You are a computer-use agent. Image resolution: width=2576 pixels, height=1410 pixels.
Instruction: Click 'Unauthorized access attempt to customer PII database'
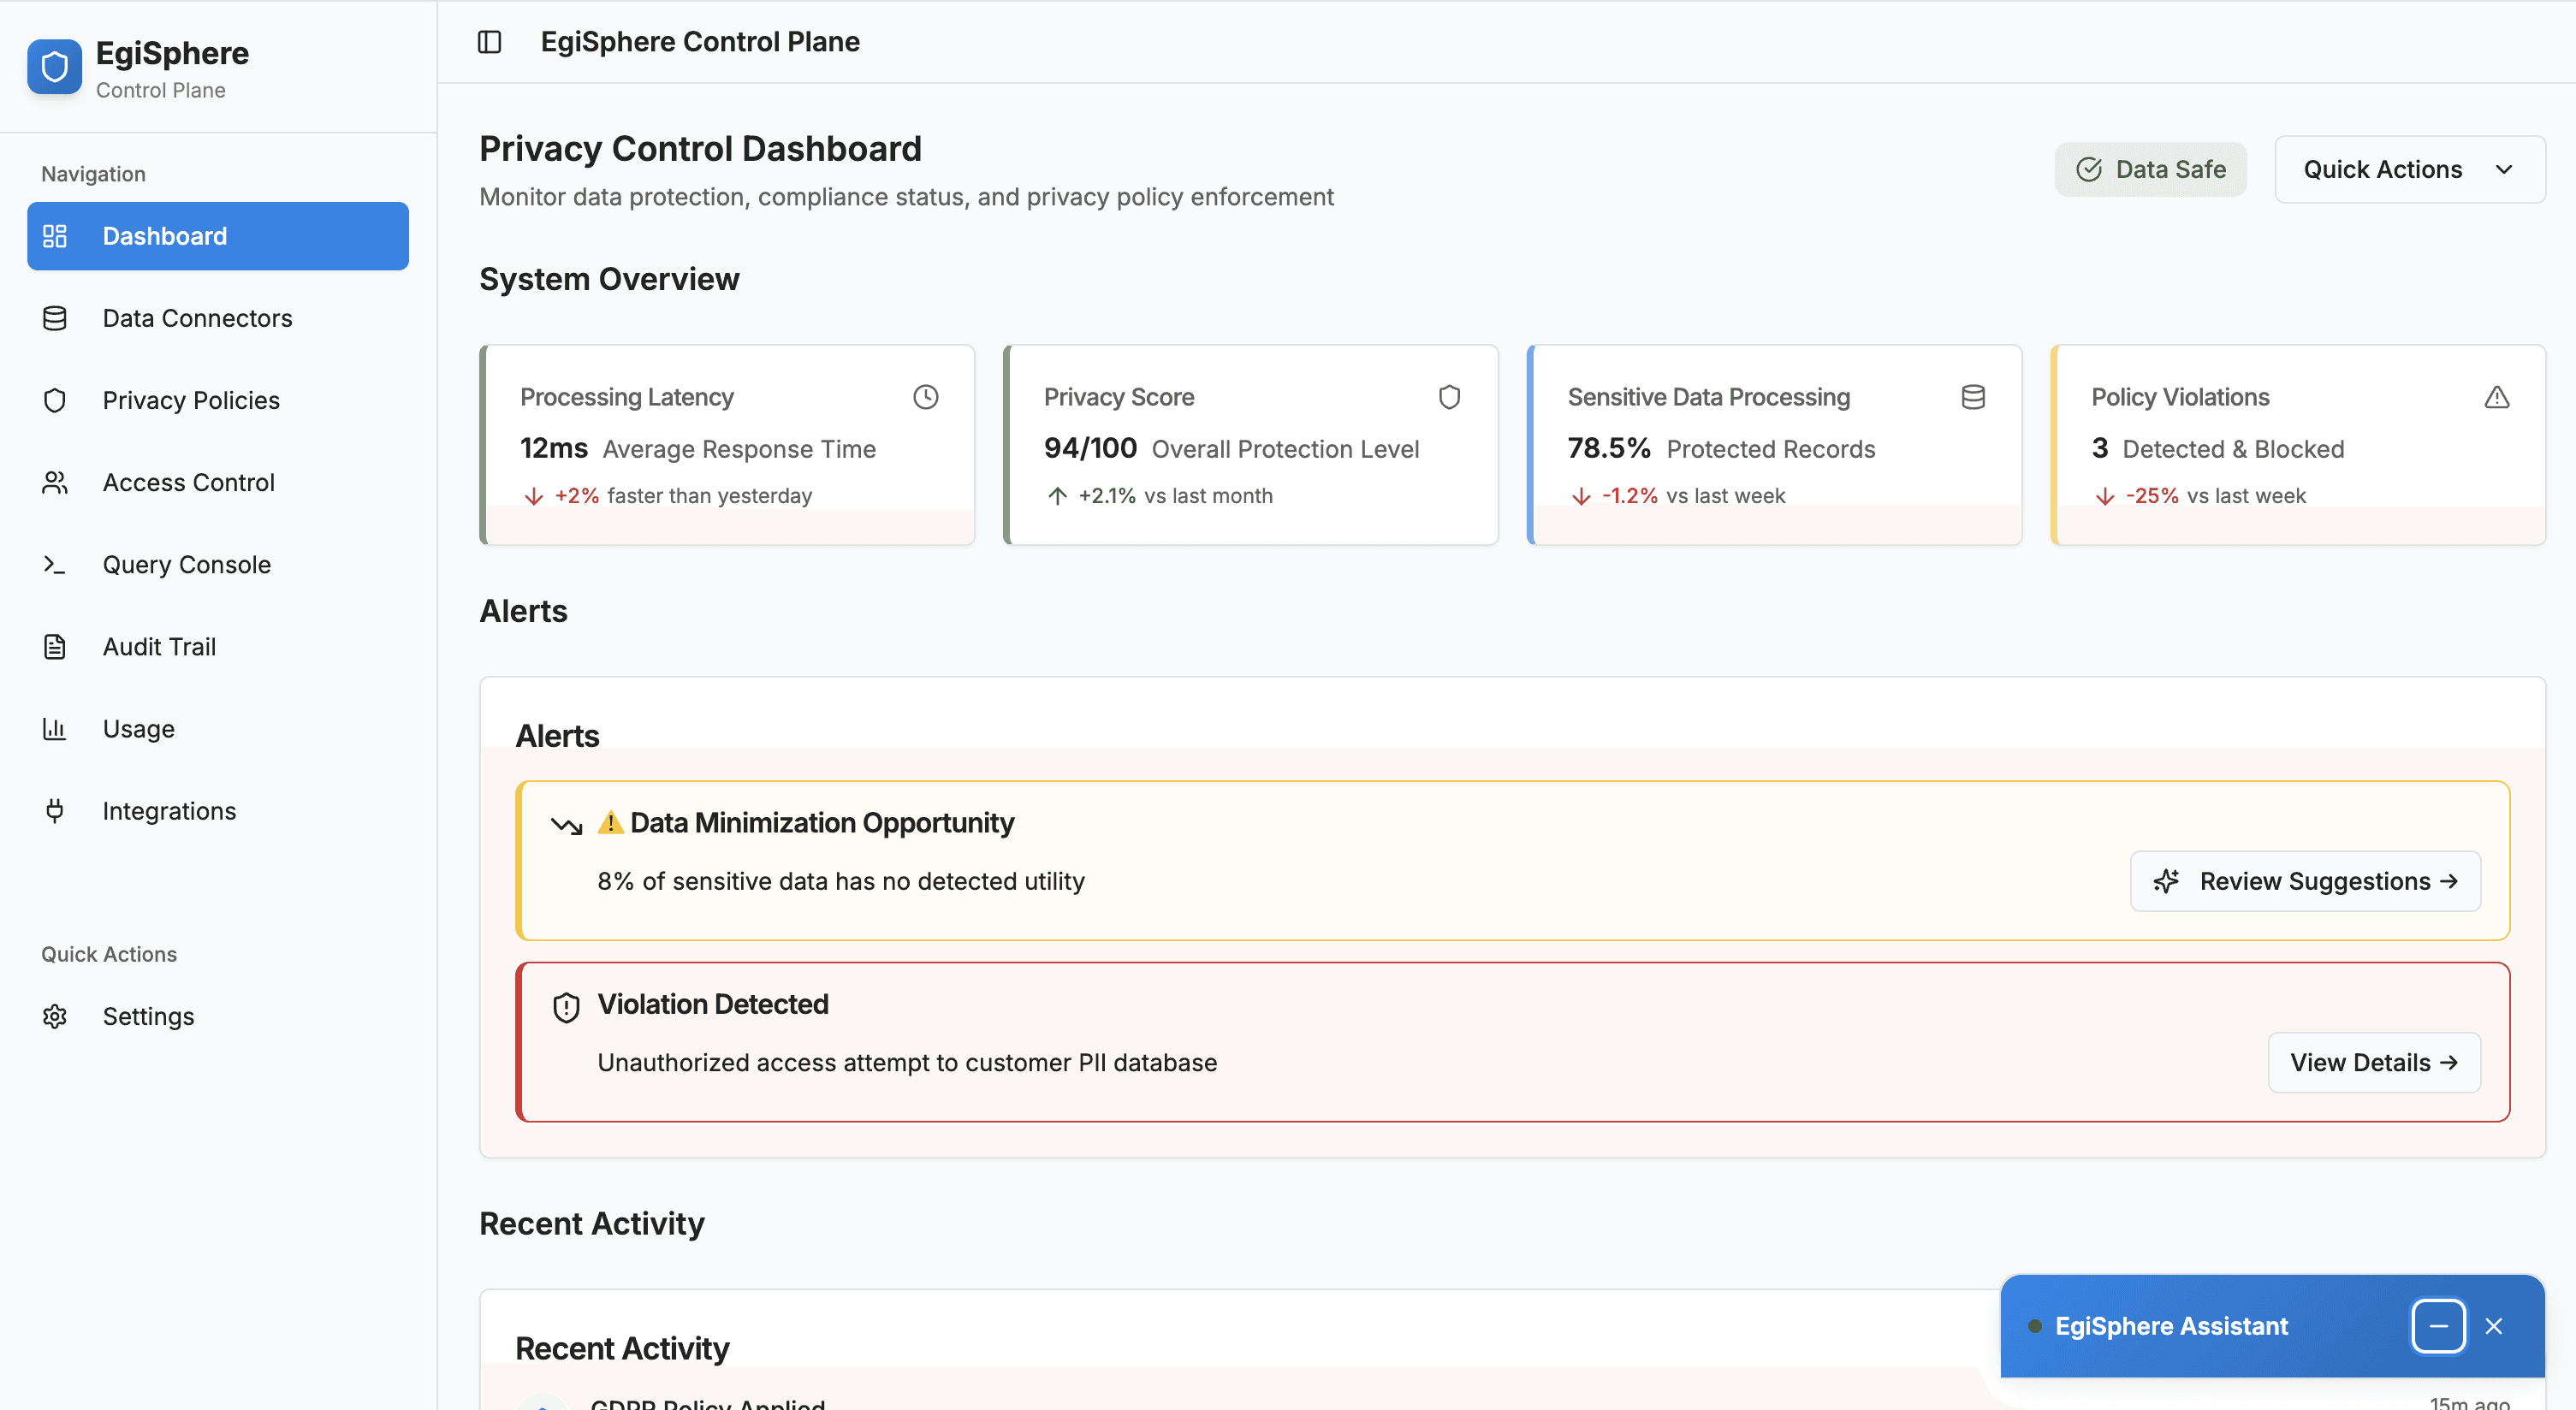point(907,1062)
